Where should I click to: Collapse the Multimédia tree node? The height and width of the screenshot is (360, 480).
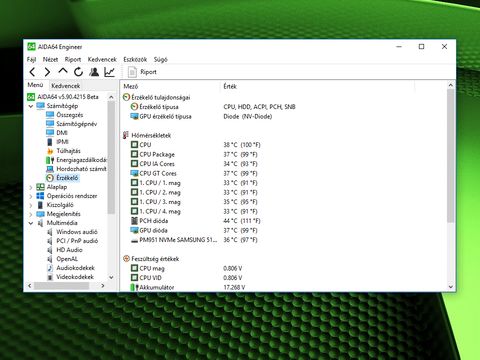click(x=31, y=223)
